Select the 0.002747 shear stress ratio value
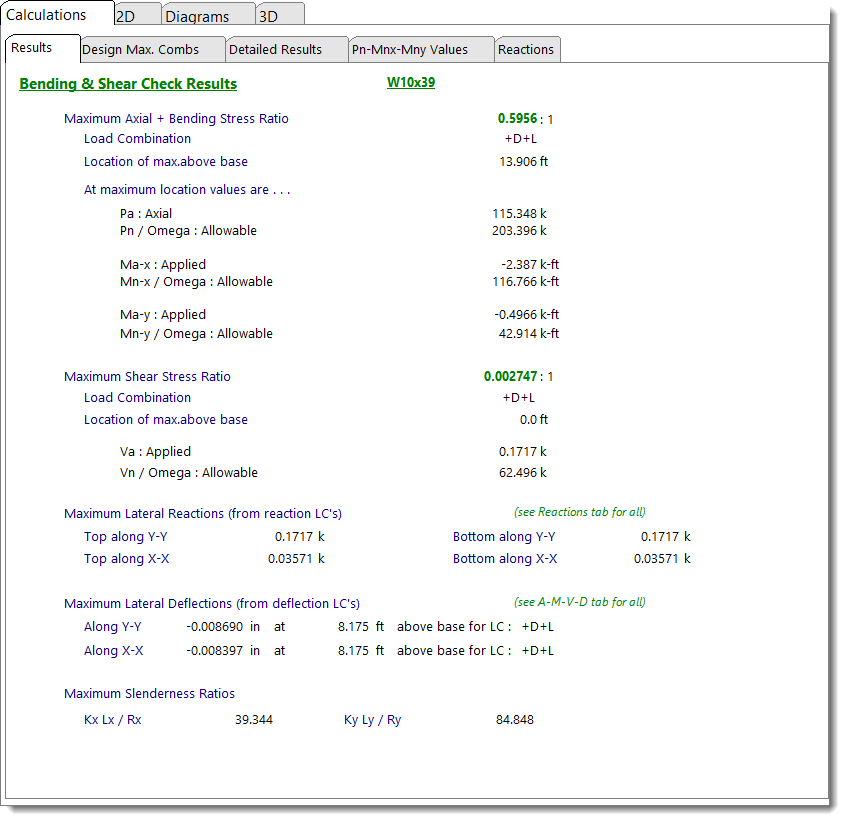Image resolution: width=845 pixels, height=821 pixels. coord(511,376)
